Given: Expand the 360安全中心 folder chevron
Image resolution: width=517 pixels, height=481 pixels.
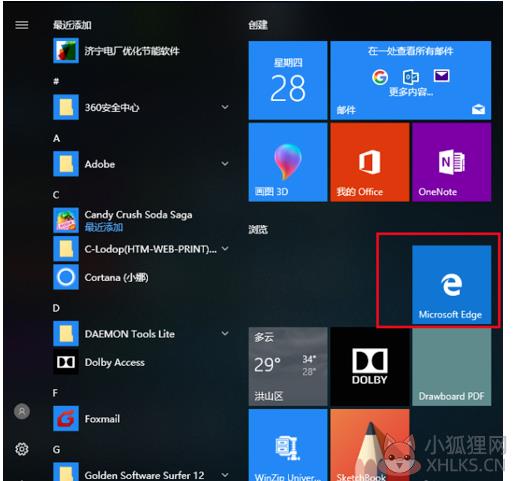Looking at the screenshot, I should [225, 107].
